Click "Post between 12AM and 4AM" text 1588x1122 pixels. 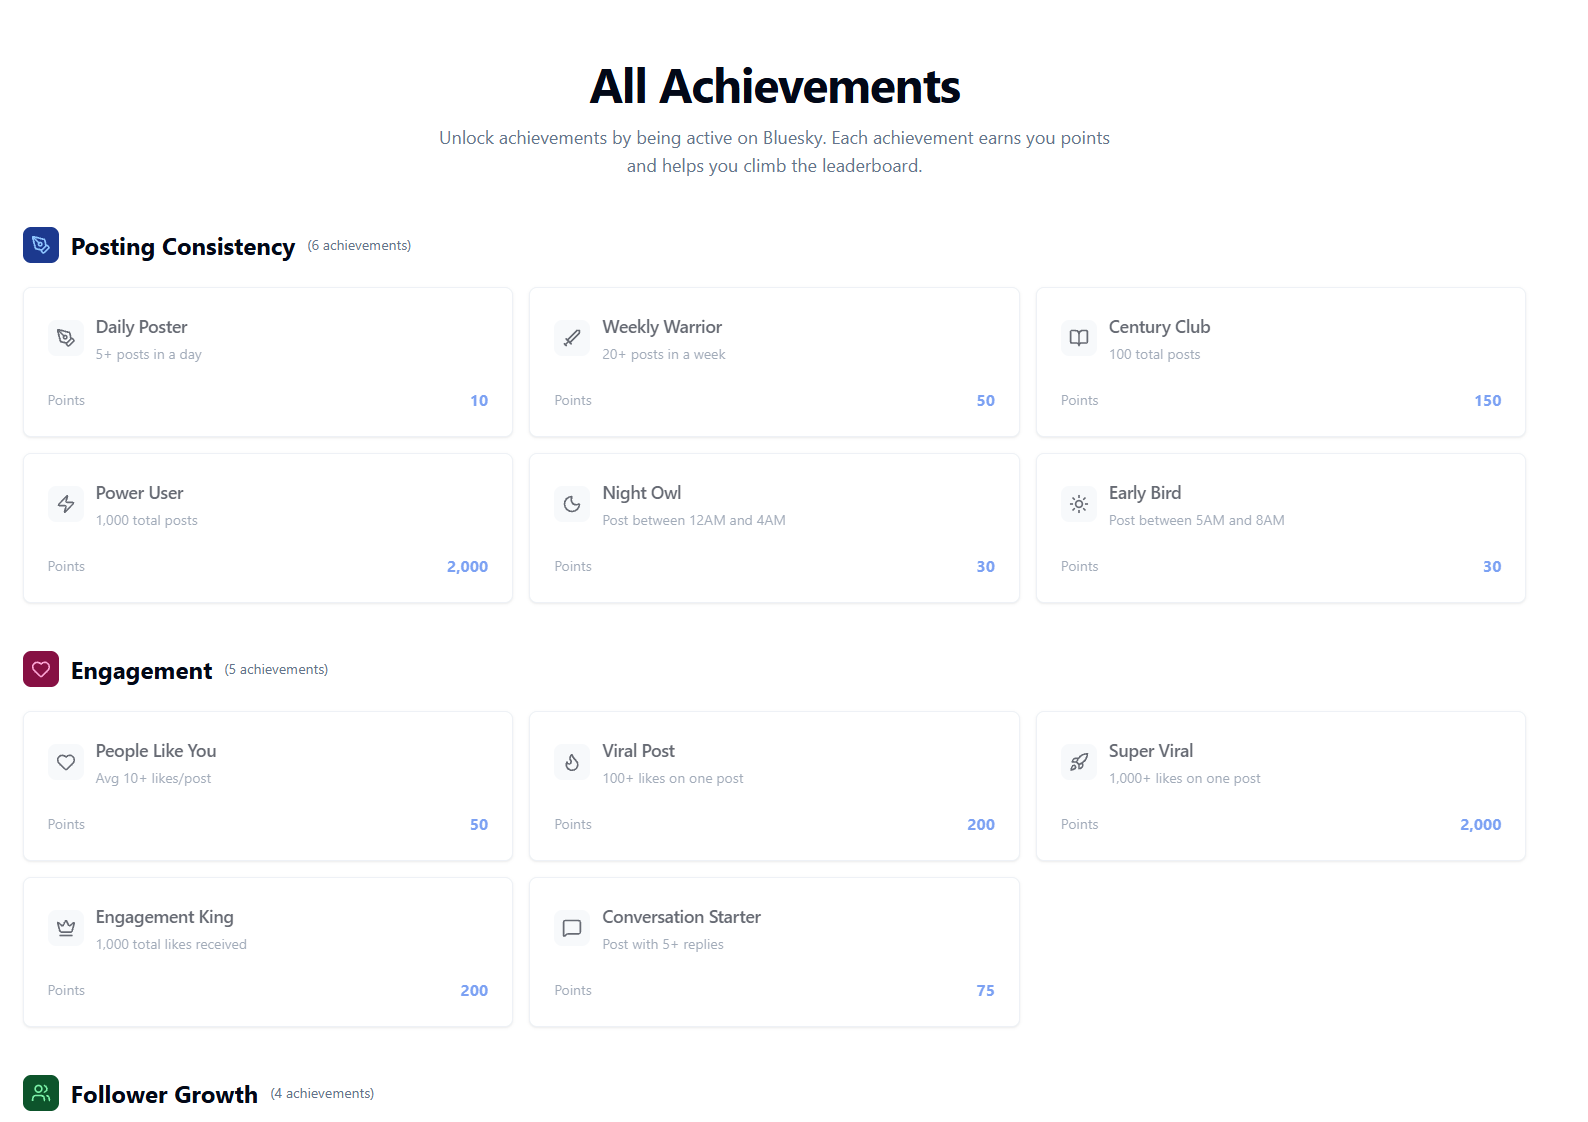coord(694,520)
